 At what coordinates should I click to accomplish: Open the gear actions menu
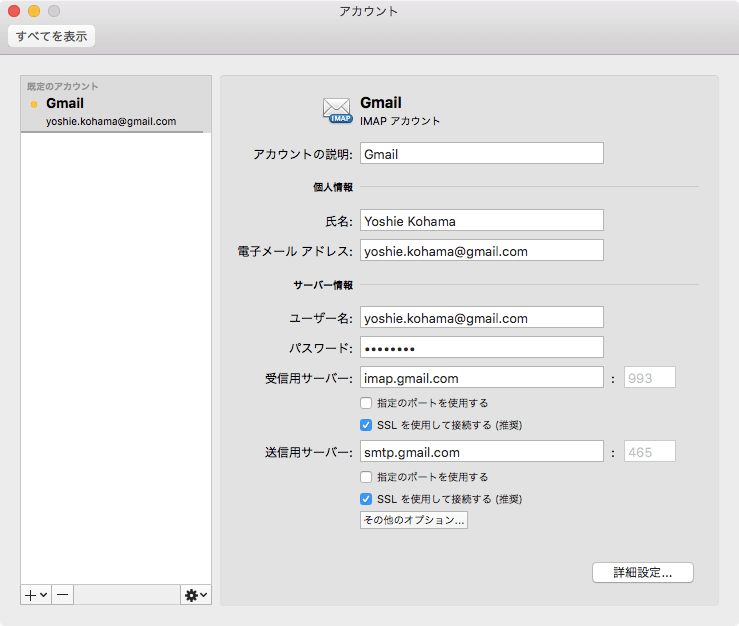(x=196, y=595)
